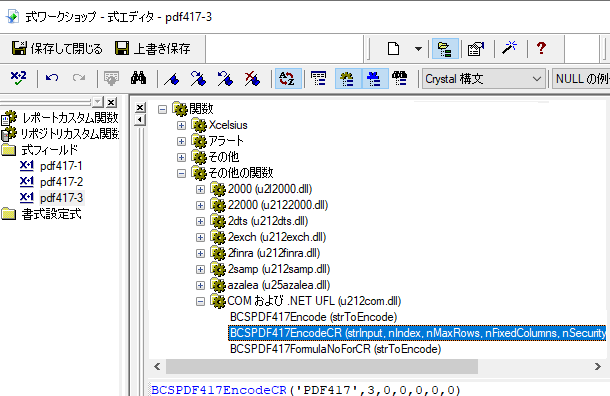Click the function tree scrollbar left arrow
The width and height of the screenshot is (610, 396).
(x=157, y=366)
